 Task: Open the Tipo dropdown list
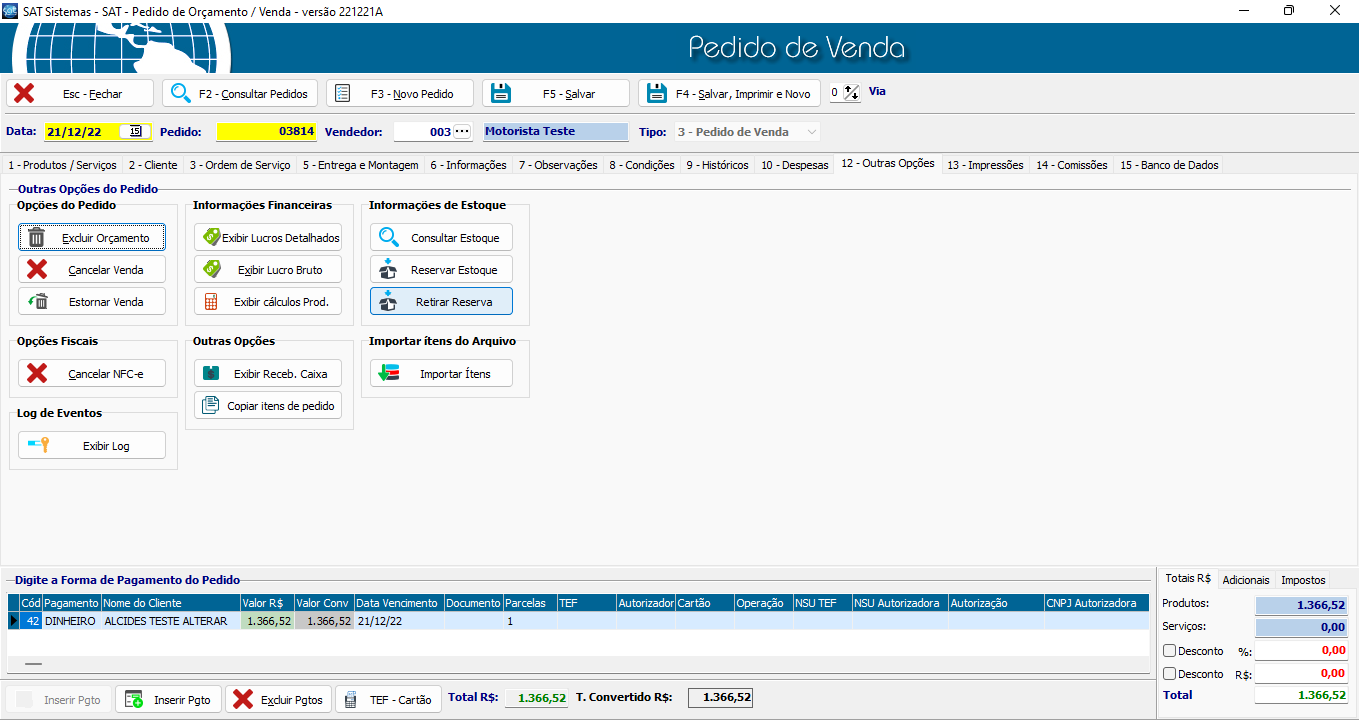[x=811, y=132]
